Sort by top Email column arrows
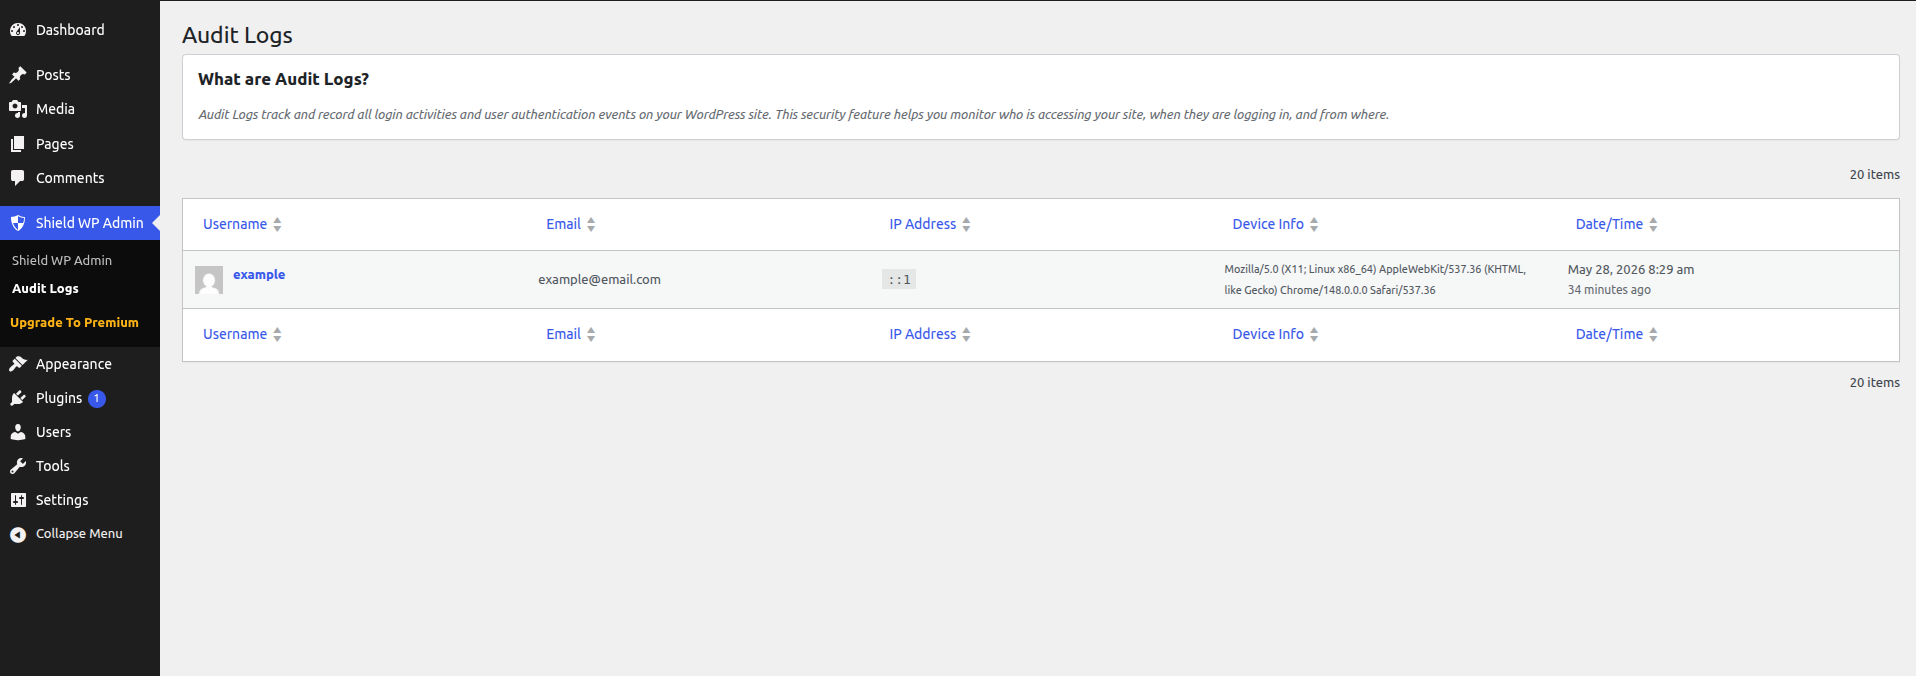1916x676 pixels. point(591,225)
